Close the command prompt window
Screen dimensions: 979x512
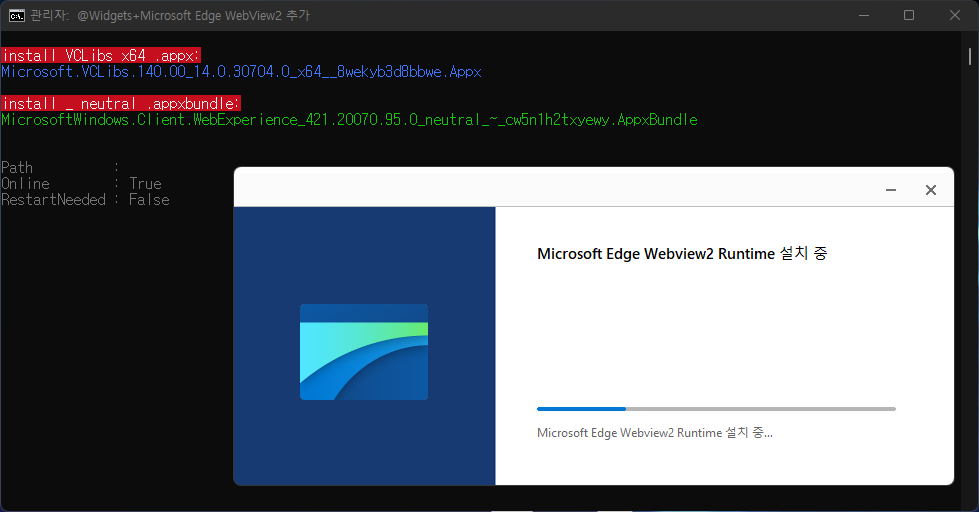tap(955, 16)
